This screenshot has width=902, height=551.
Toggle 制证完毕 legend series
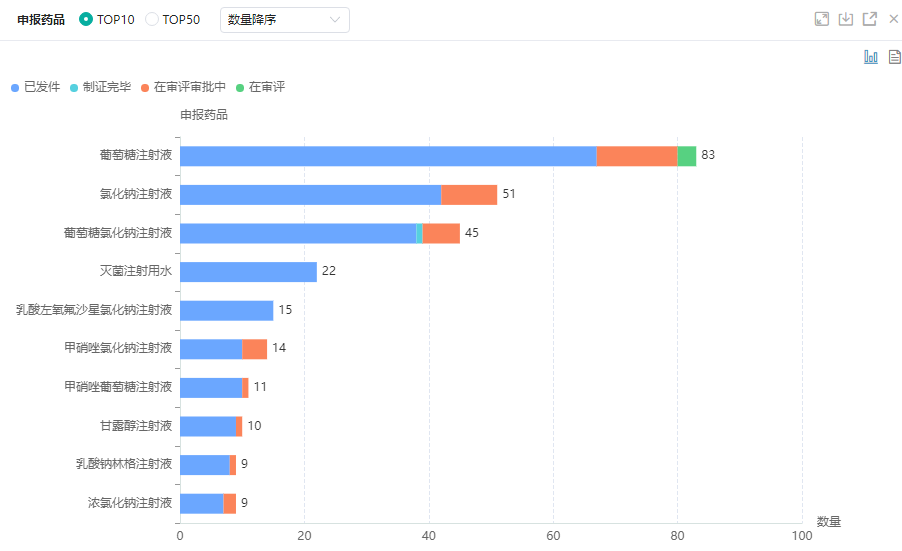pos(100,88)
